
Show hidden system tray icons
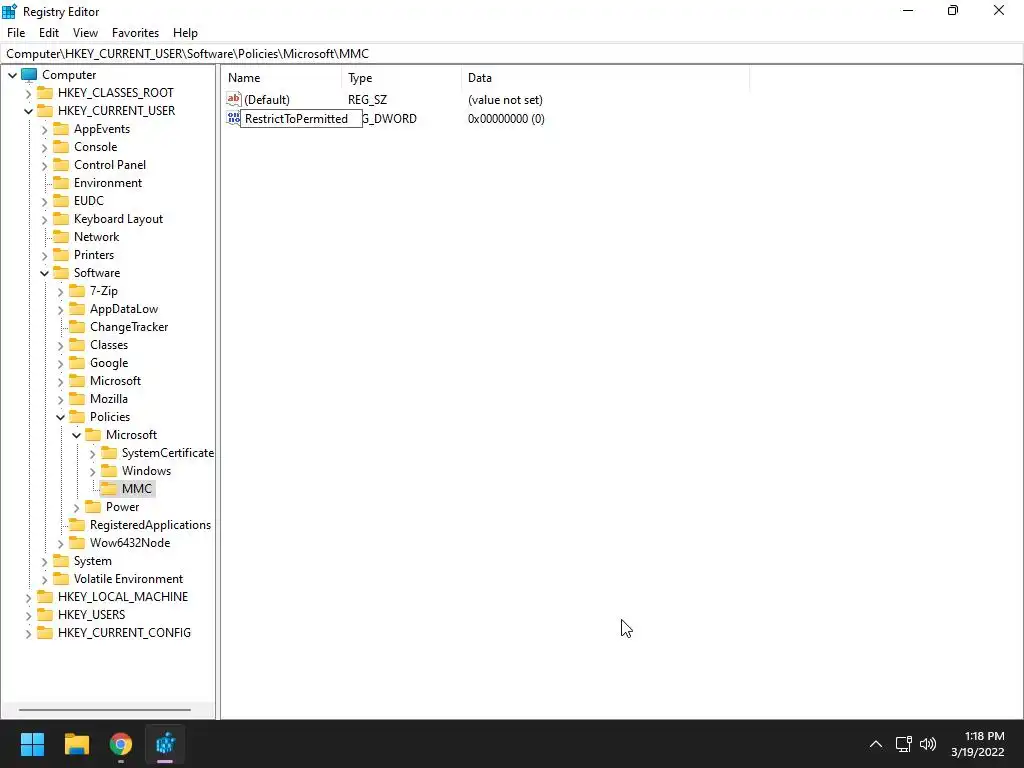876,744
